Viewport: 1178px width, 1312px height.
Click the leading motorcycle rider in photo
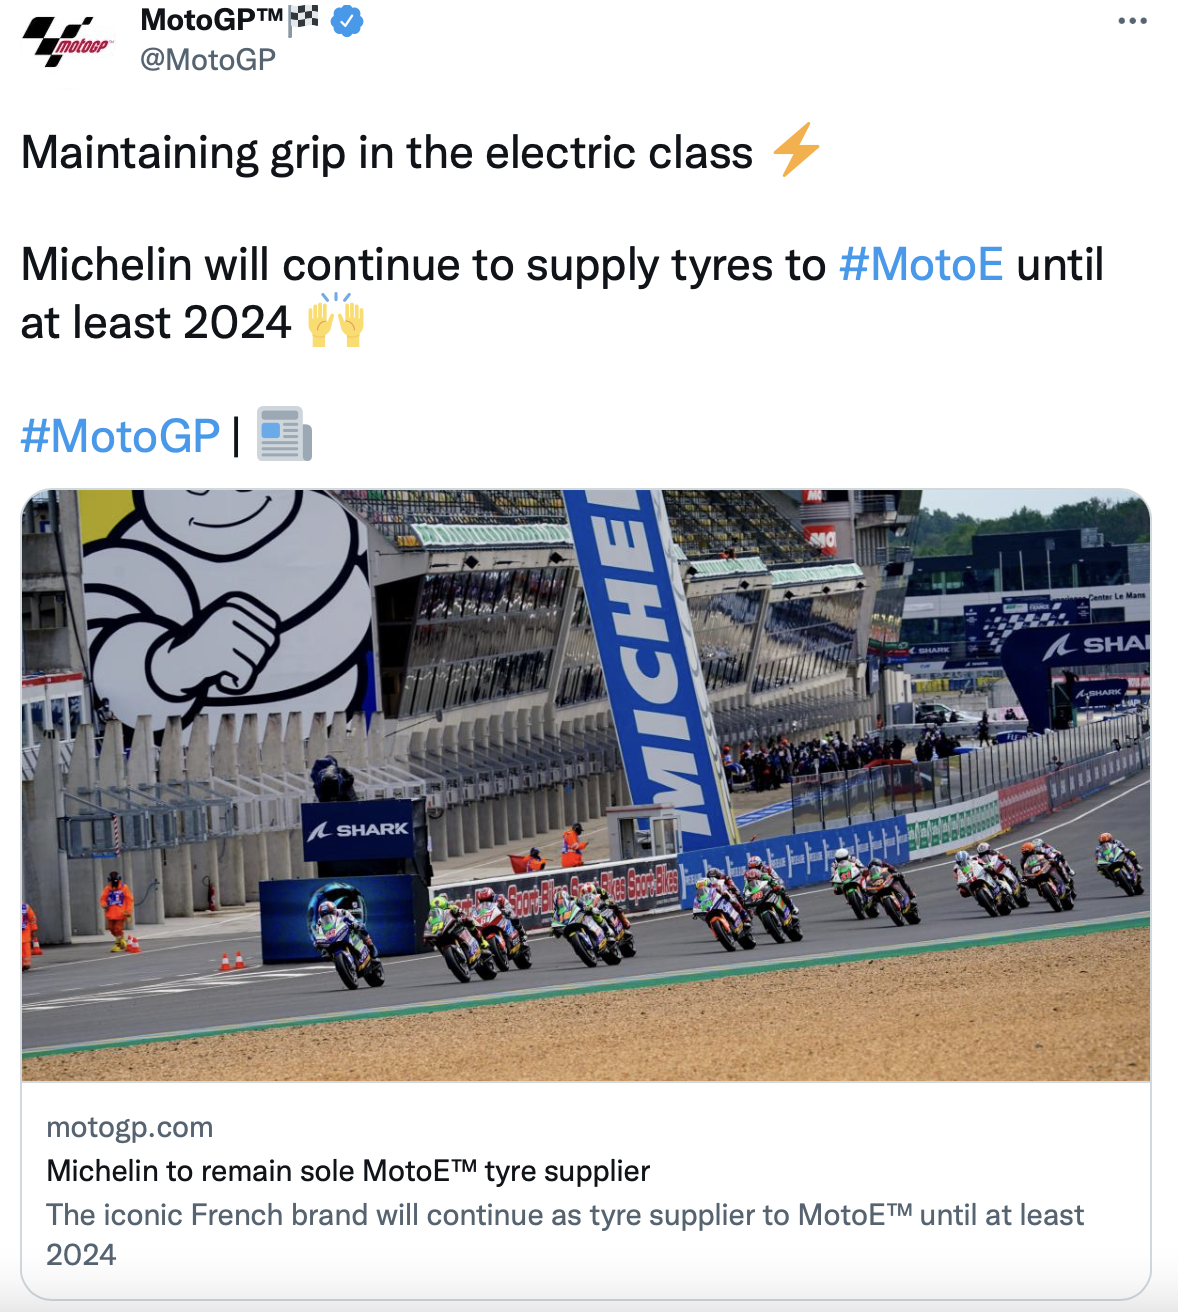pyautogui.click(x=344, y=940)
